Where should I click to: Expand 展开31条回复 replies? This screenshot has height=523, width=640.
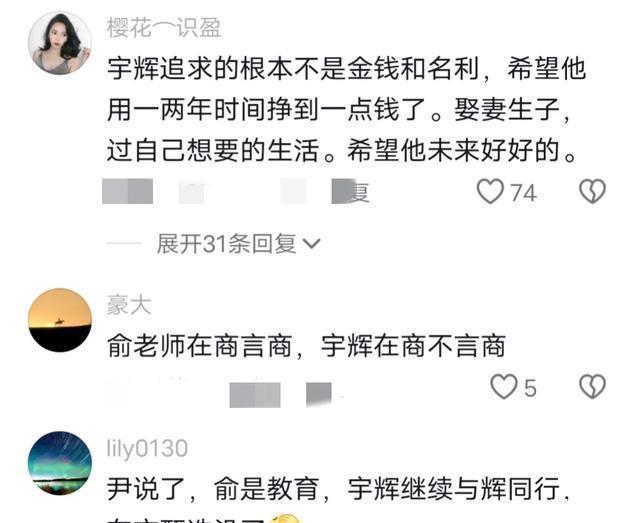[x=239, y=244]
